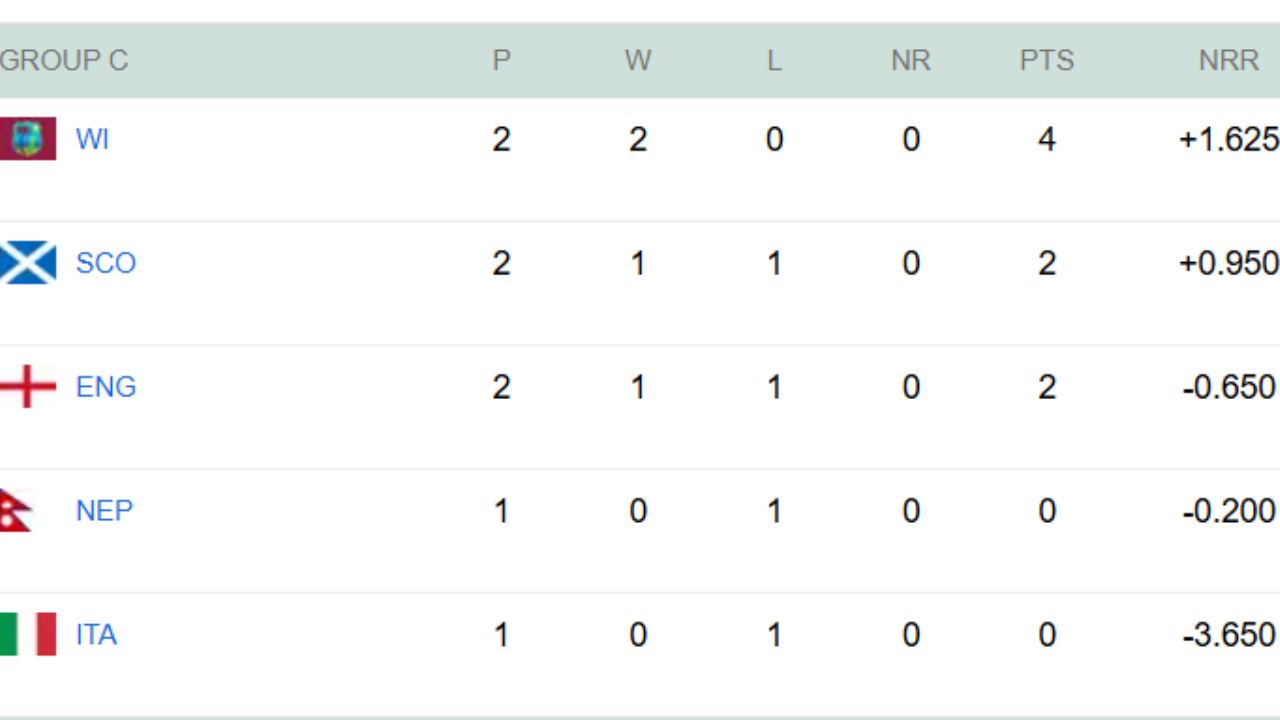Select Italy's points value of 0
This screenshot has height=720, width=1280.
coord(1046,635)
